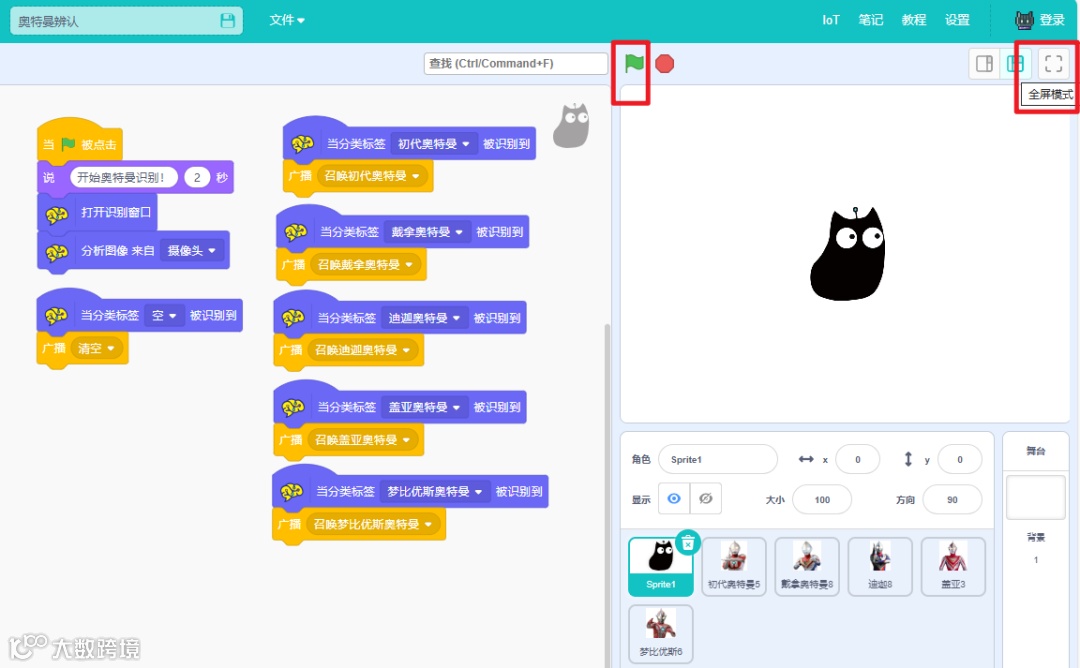
Task: Select sprite 梦比优斯6
Action: (x=661, y=634)
